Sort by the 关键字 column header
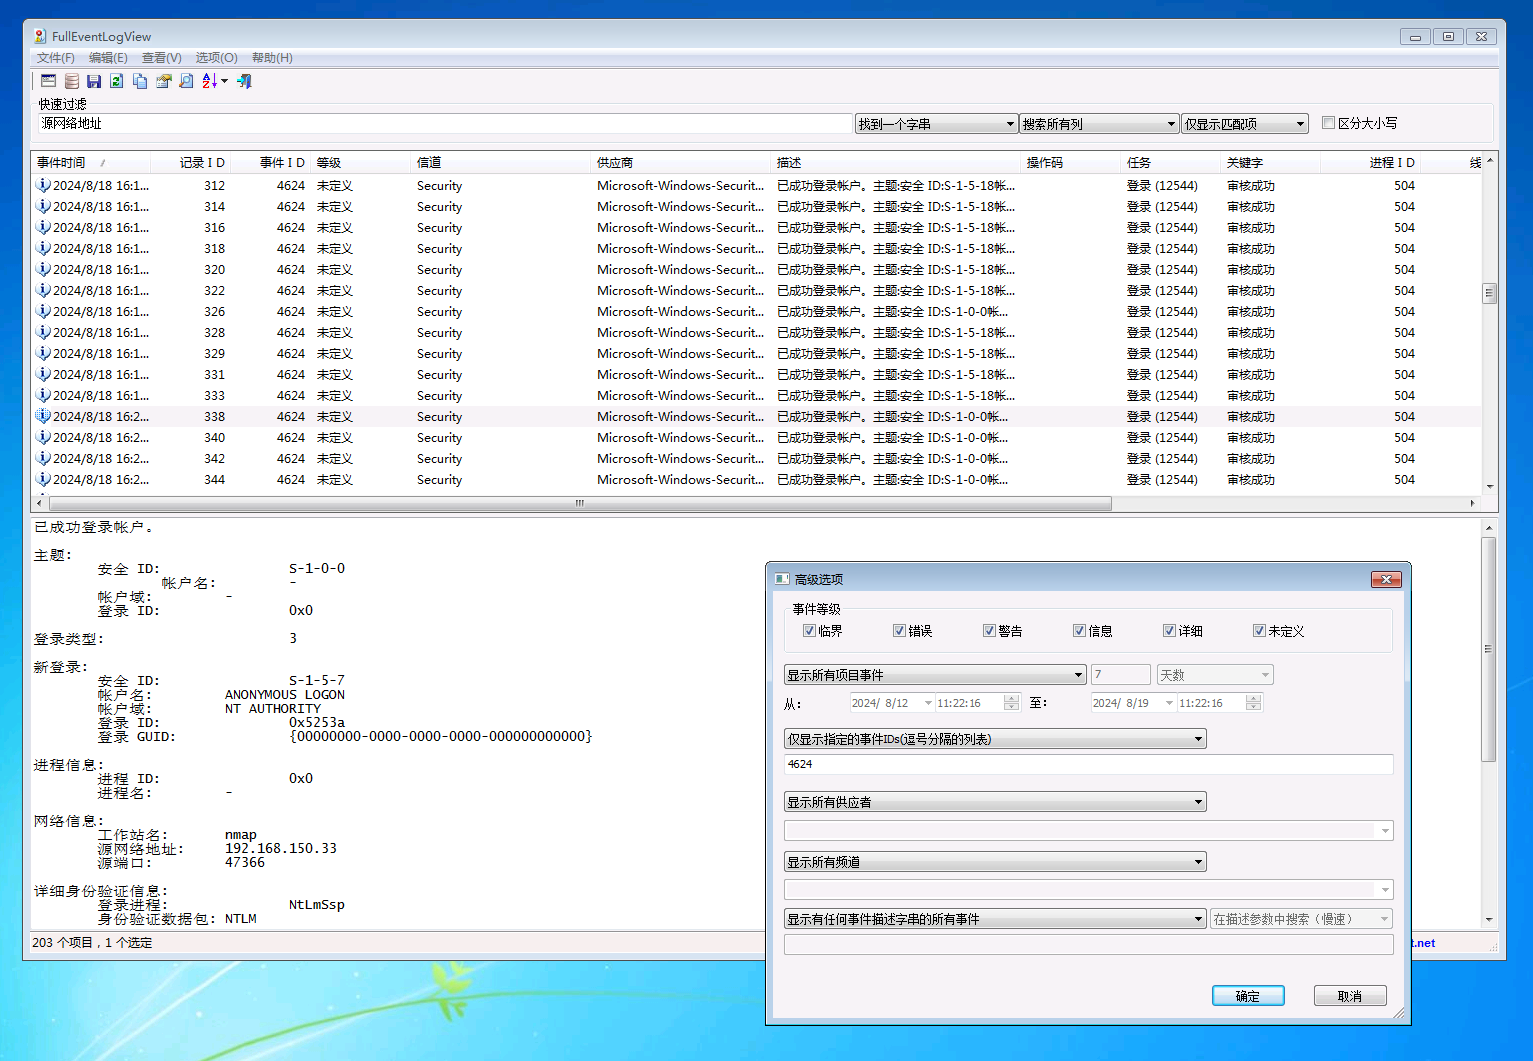This screenshot has height=1061, width=1533. [1271, 162]
